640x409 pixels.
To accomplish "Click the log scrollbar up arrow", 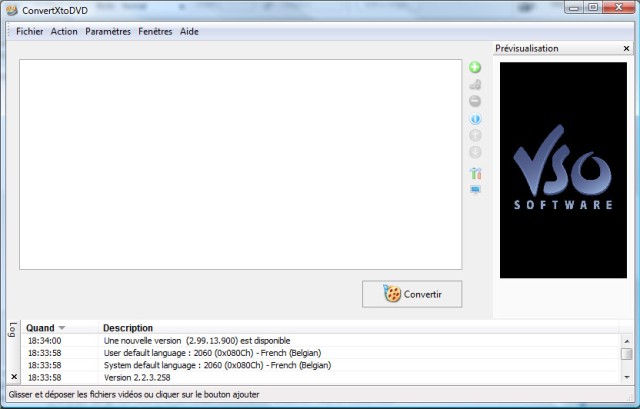I will click(x=627, y=340).
